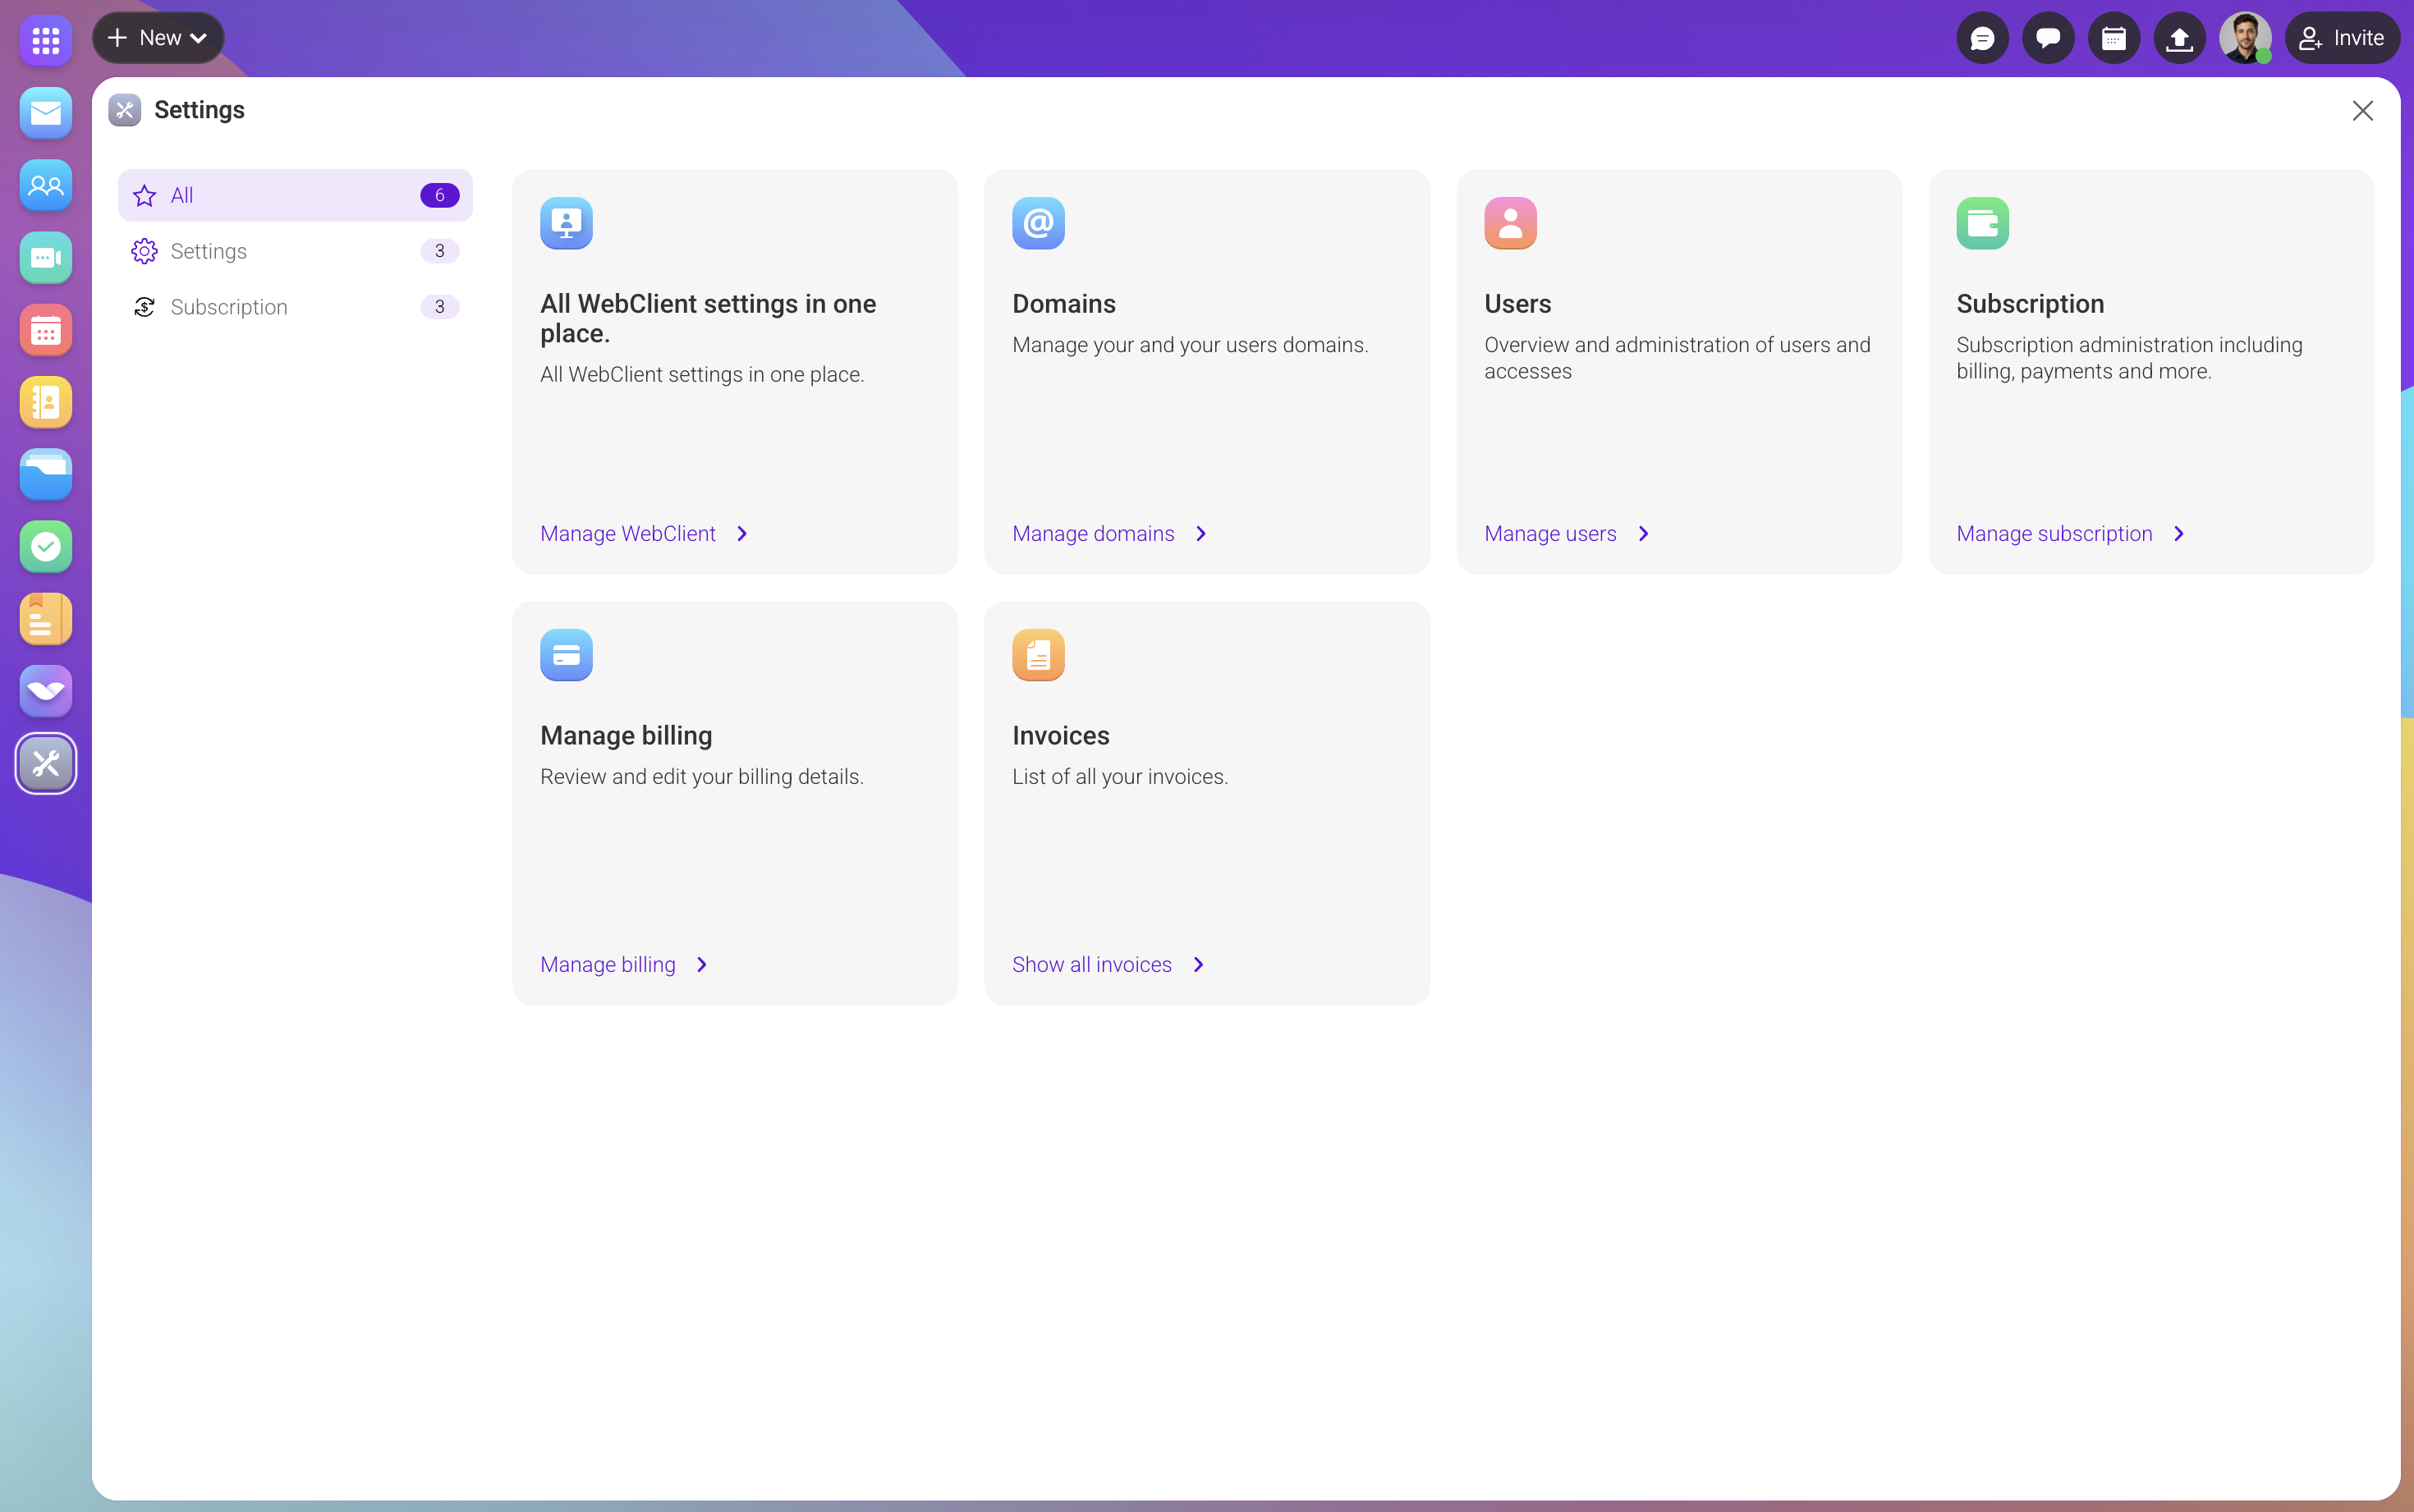Open the green Tasks checkmark icon
The image size is (2414, 1512).
(46, 547)
